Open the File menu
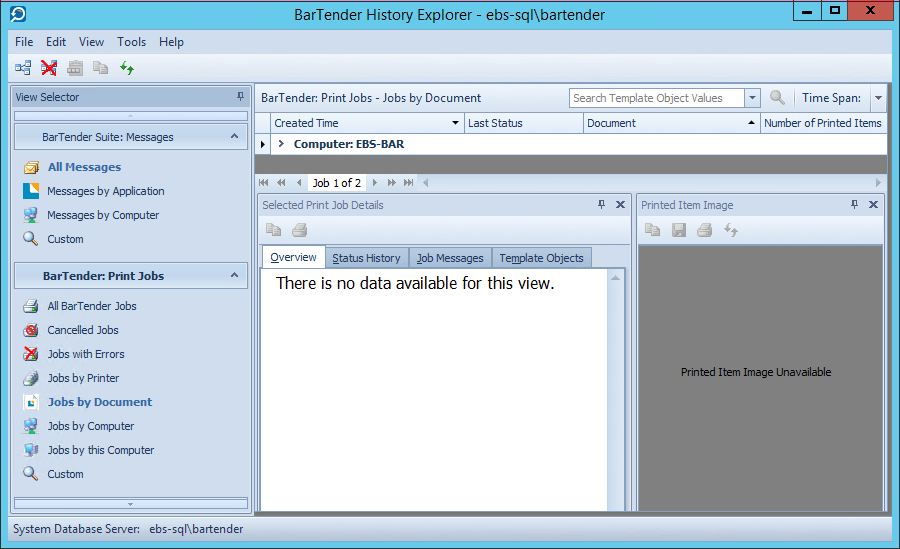Image resolution: width=900 pixels, height=549 pixels. (x=24, y=42)
